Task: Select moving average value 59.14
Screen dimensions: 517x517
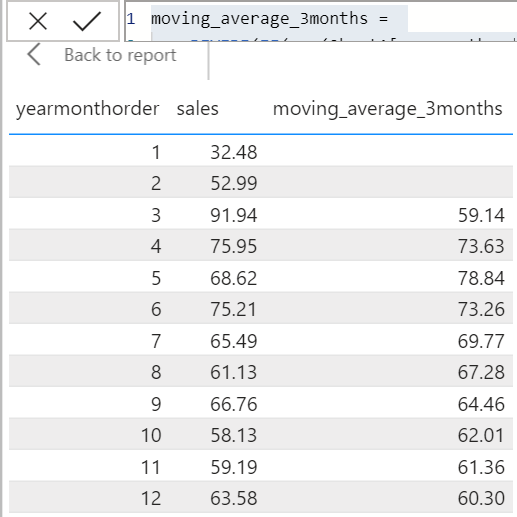Action: [481, 215]
